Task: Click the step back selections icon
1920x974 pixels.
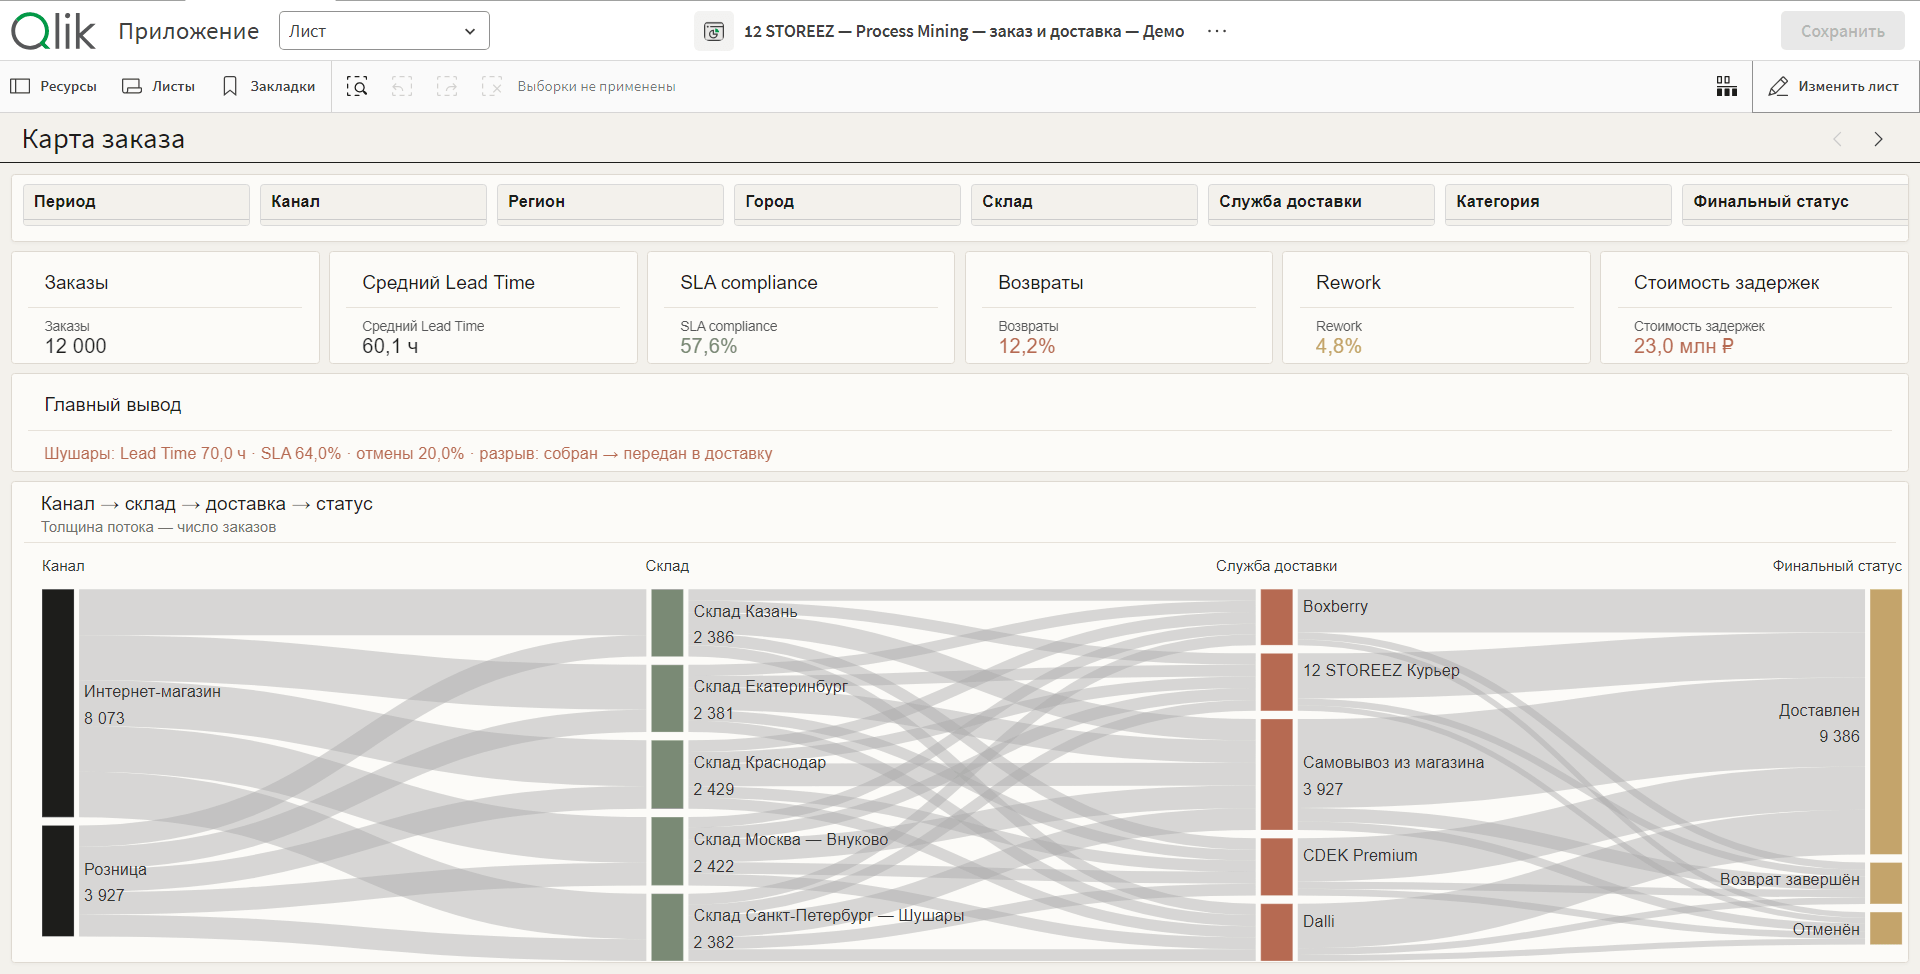Action: click(x=402, y=87)
